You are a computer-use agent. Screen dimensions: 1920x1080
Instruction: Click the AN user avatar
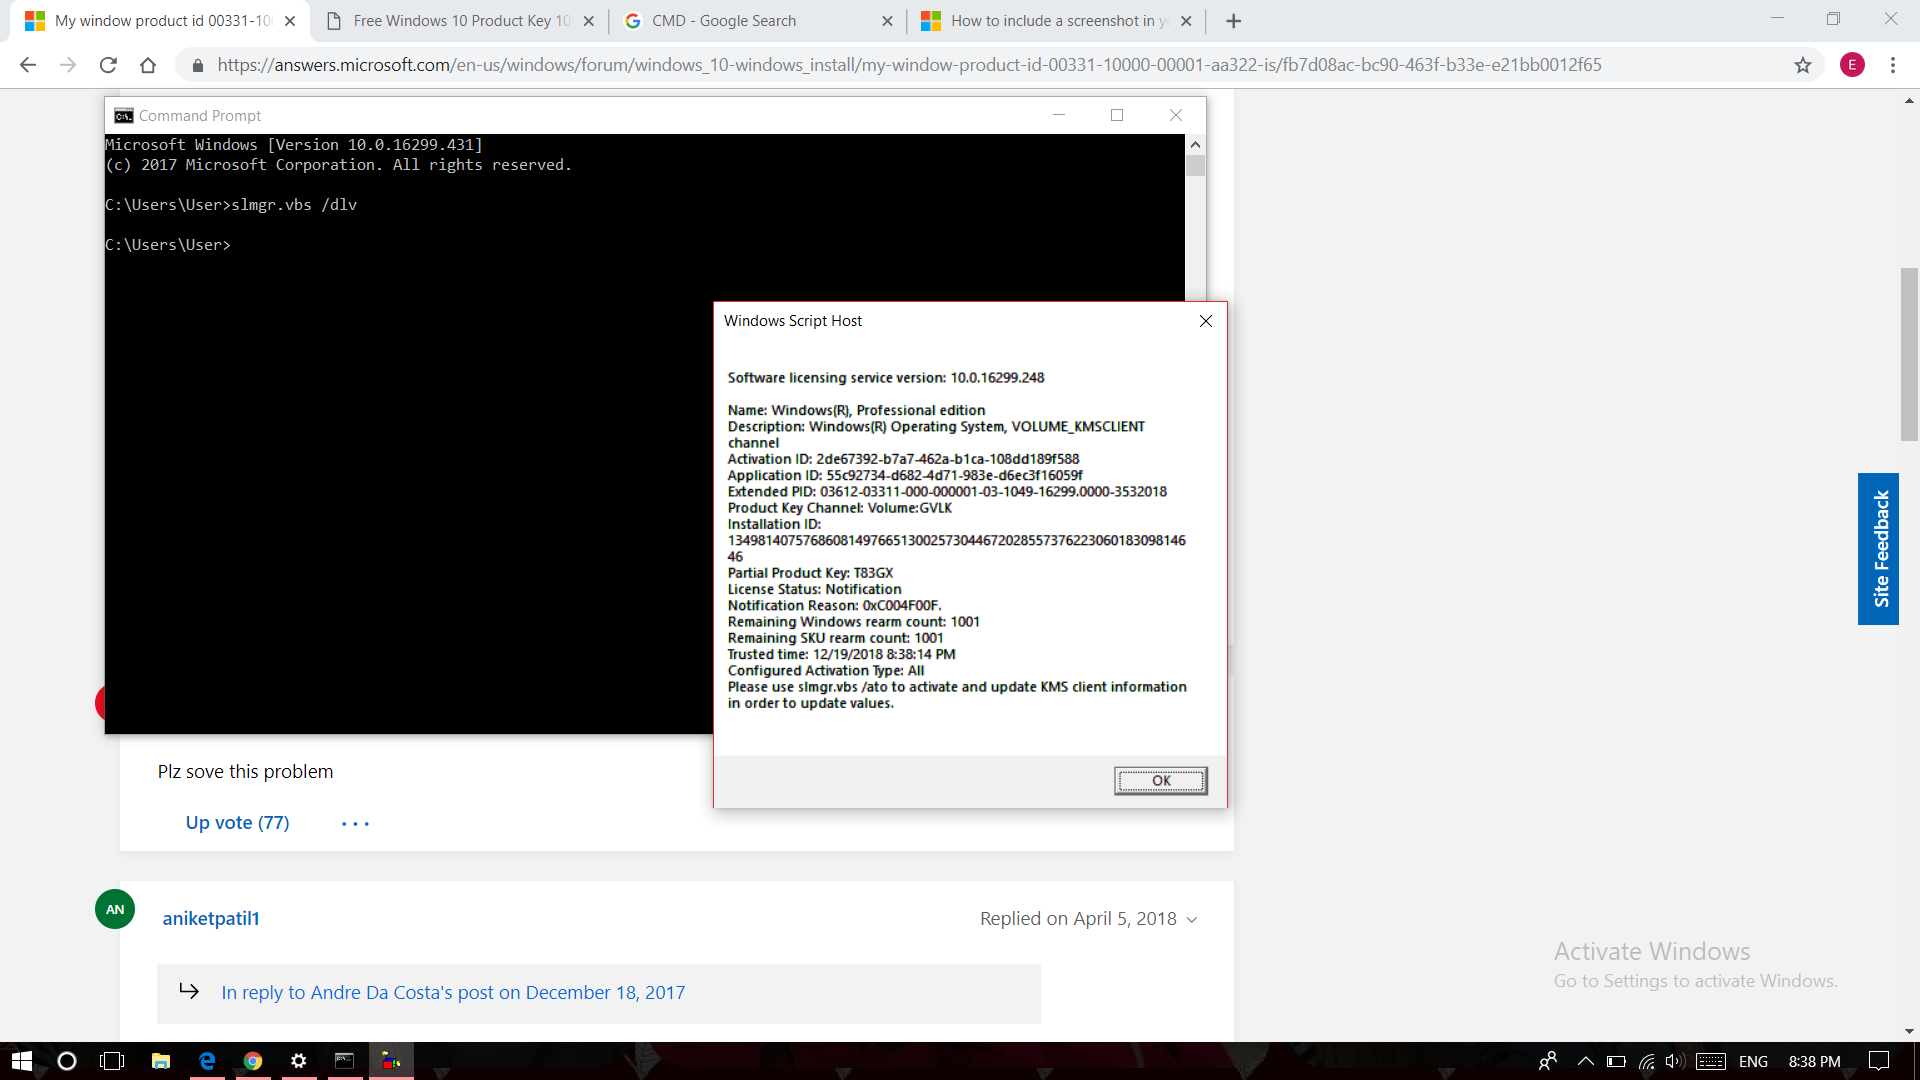tap(115, 909)
